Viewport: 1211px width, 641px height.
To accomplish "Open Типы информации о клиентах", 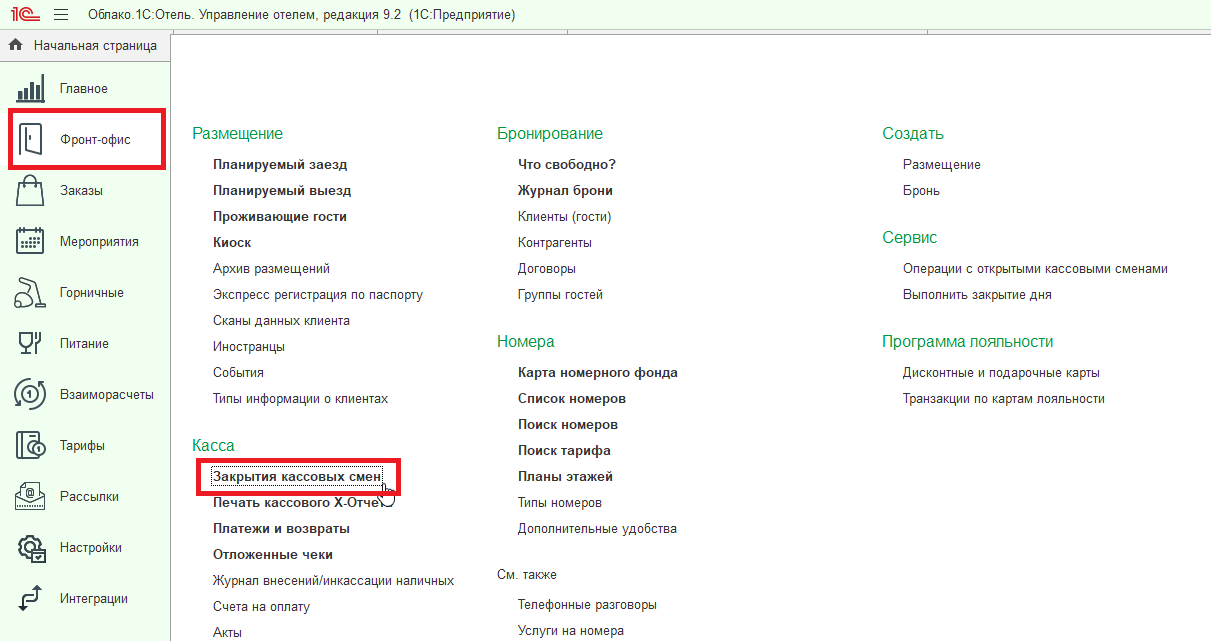I will tap(300, 399).
